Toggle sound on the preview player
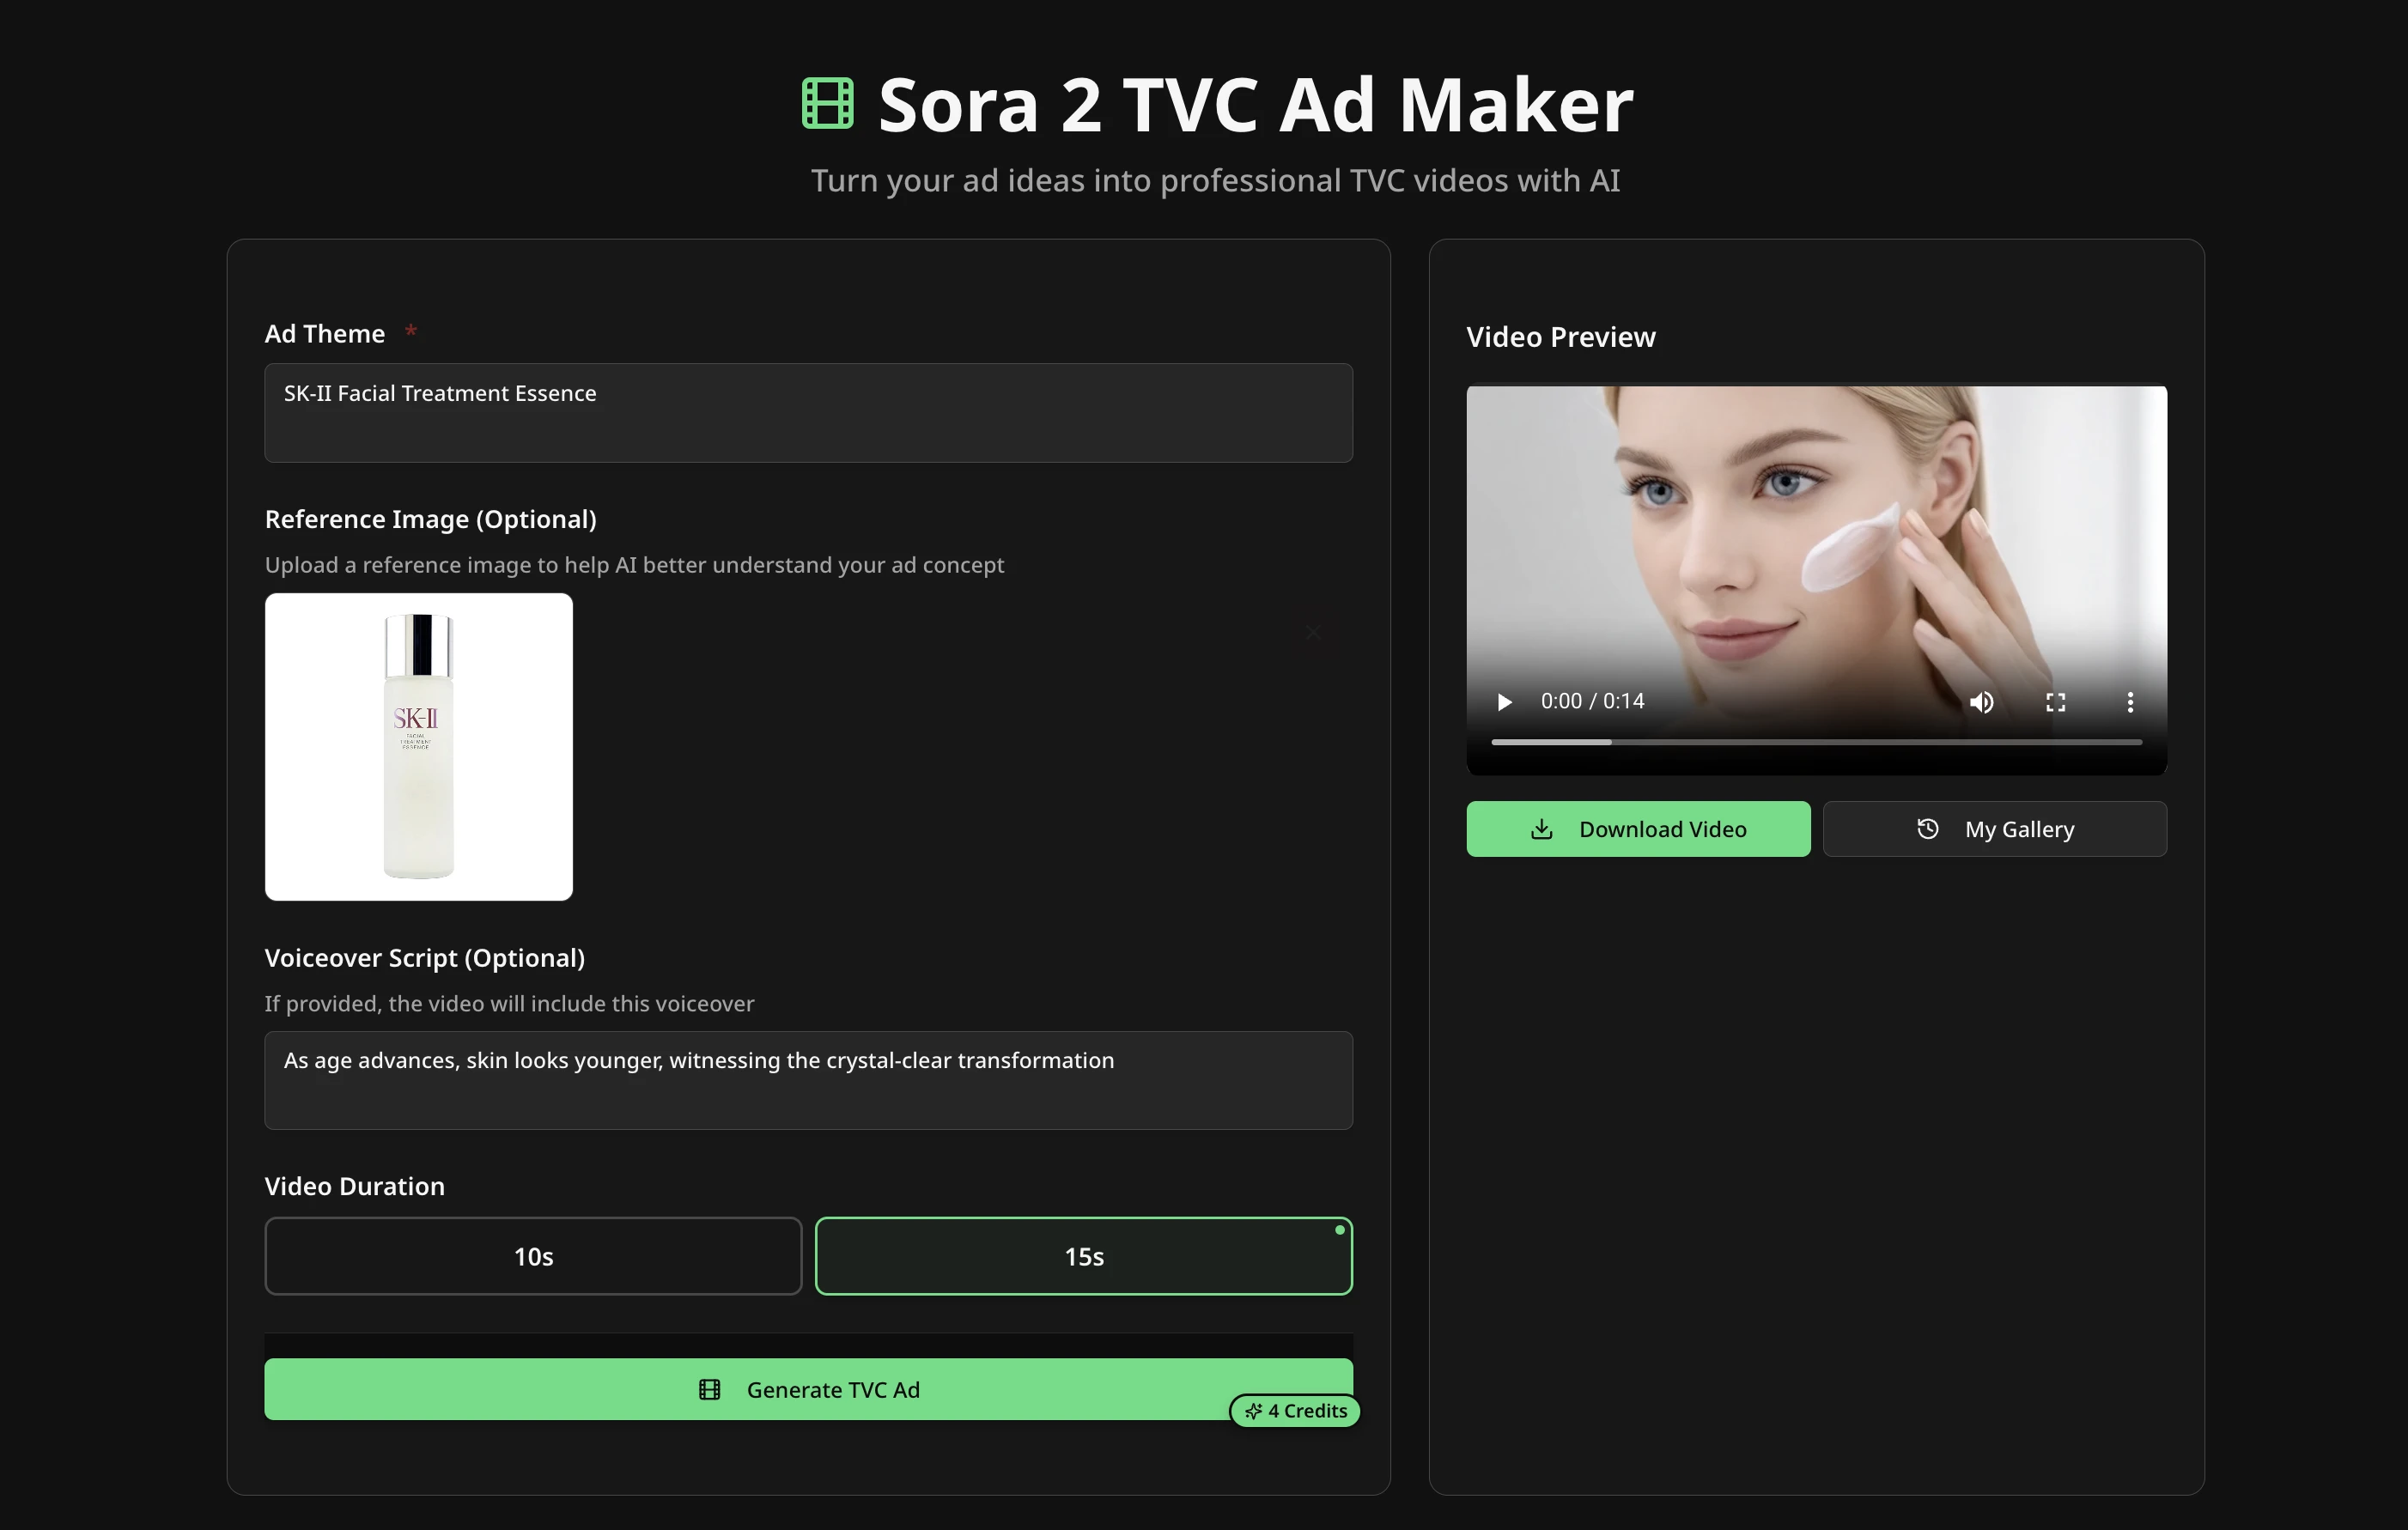Viewport: 2408px width, 1530px height. 1981,702
